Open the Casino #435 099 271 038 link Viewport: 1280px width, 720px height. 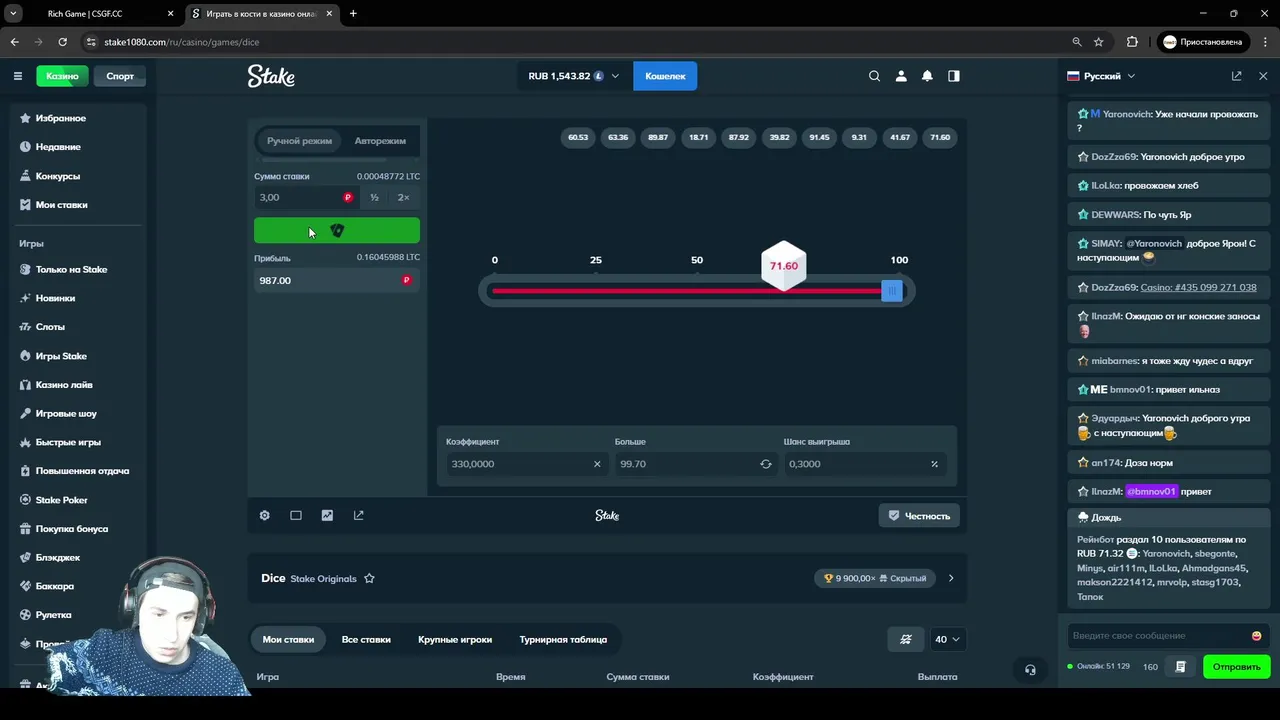click(1198, 288)
